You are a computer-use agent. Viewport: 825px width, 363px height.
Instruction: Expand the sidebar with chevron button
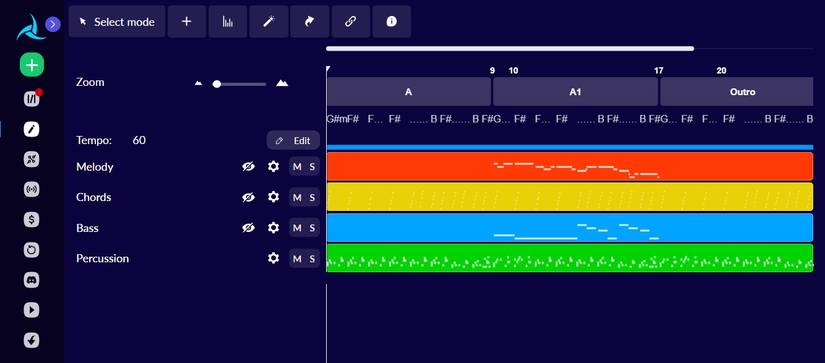[53, 24]
